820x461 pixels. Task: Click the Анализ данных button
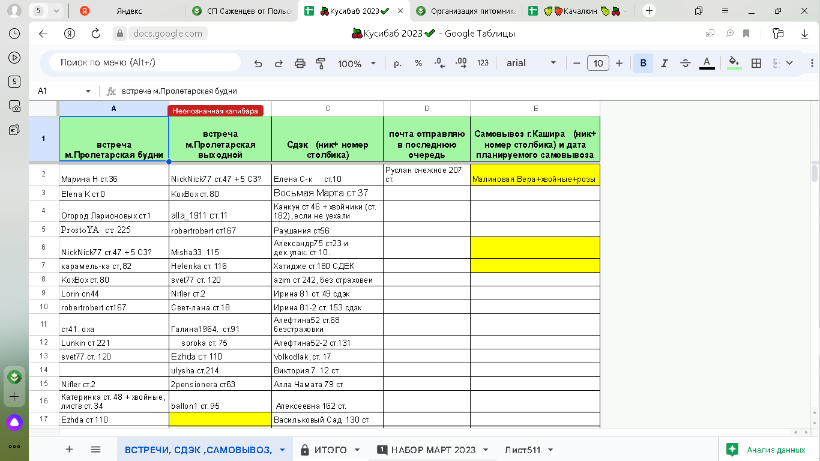(766, 450)
